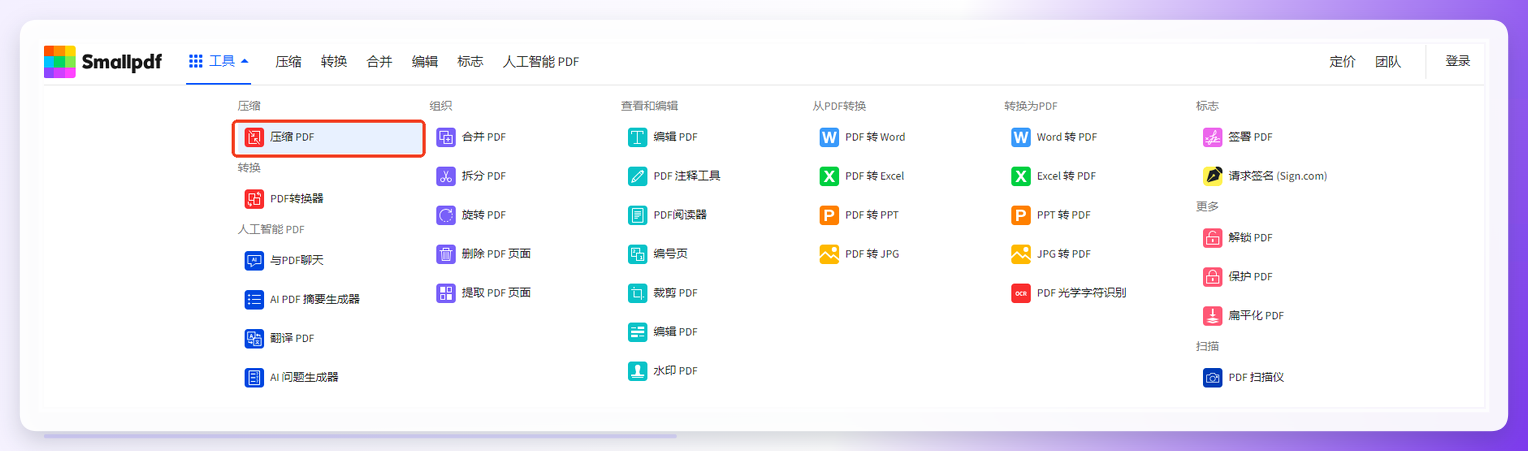The height and width of the screenshot is (451, 1528).
Task: Click the 删除 PDF 页面 trash icon
Action: pyautogui.click(x=446, y=254)
